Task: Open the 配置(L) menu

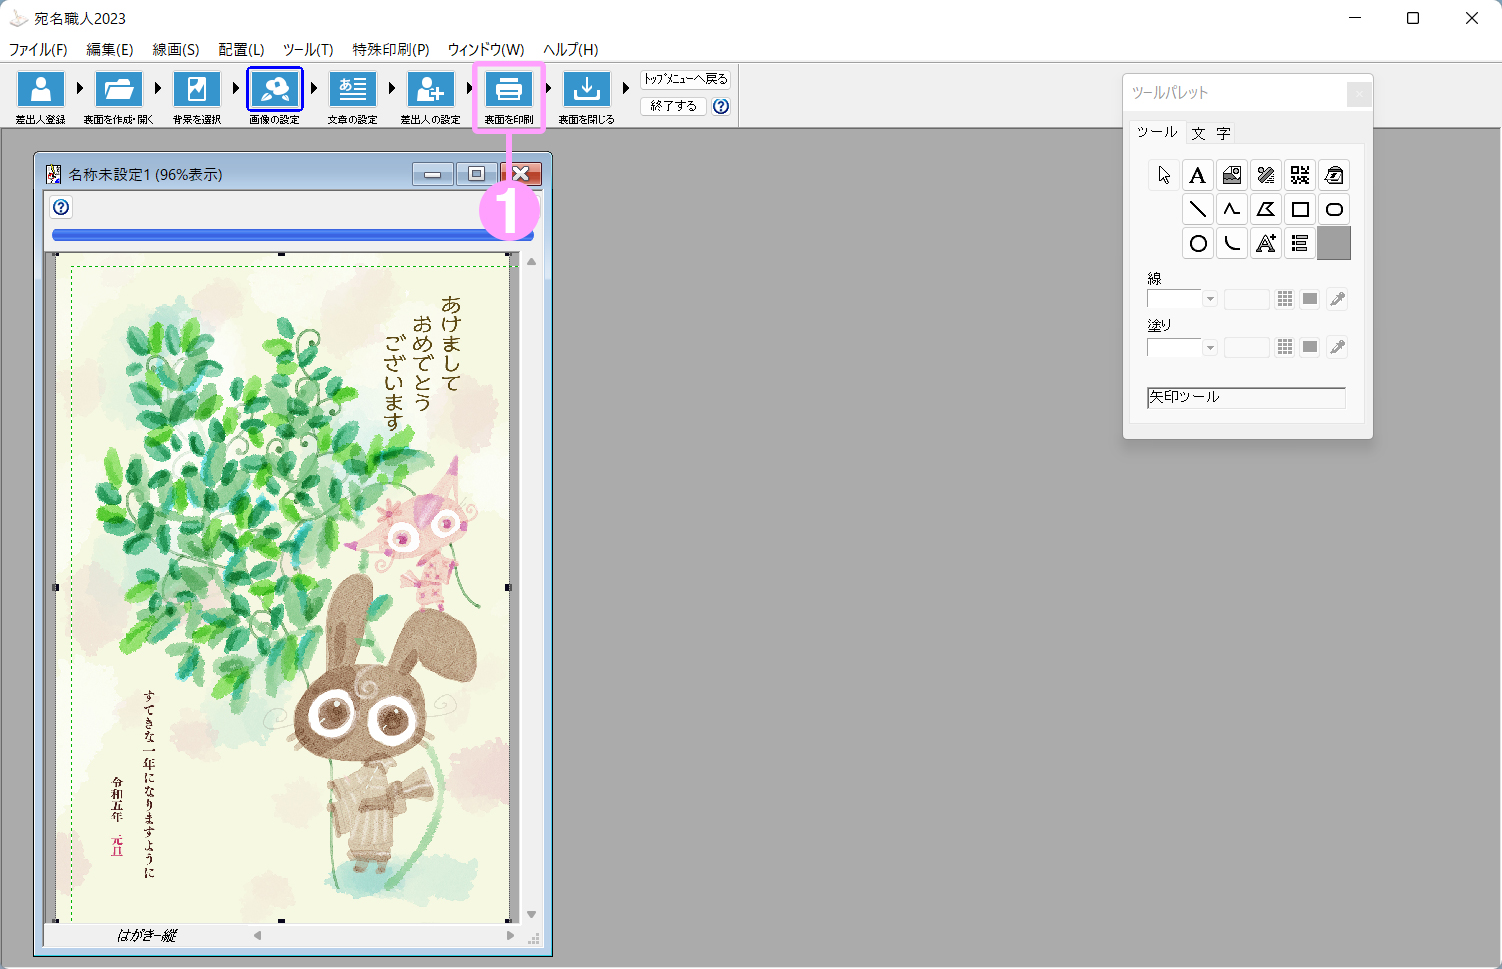Action: click(241, 49)
